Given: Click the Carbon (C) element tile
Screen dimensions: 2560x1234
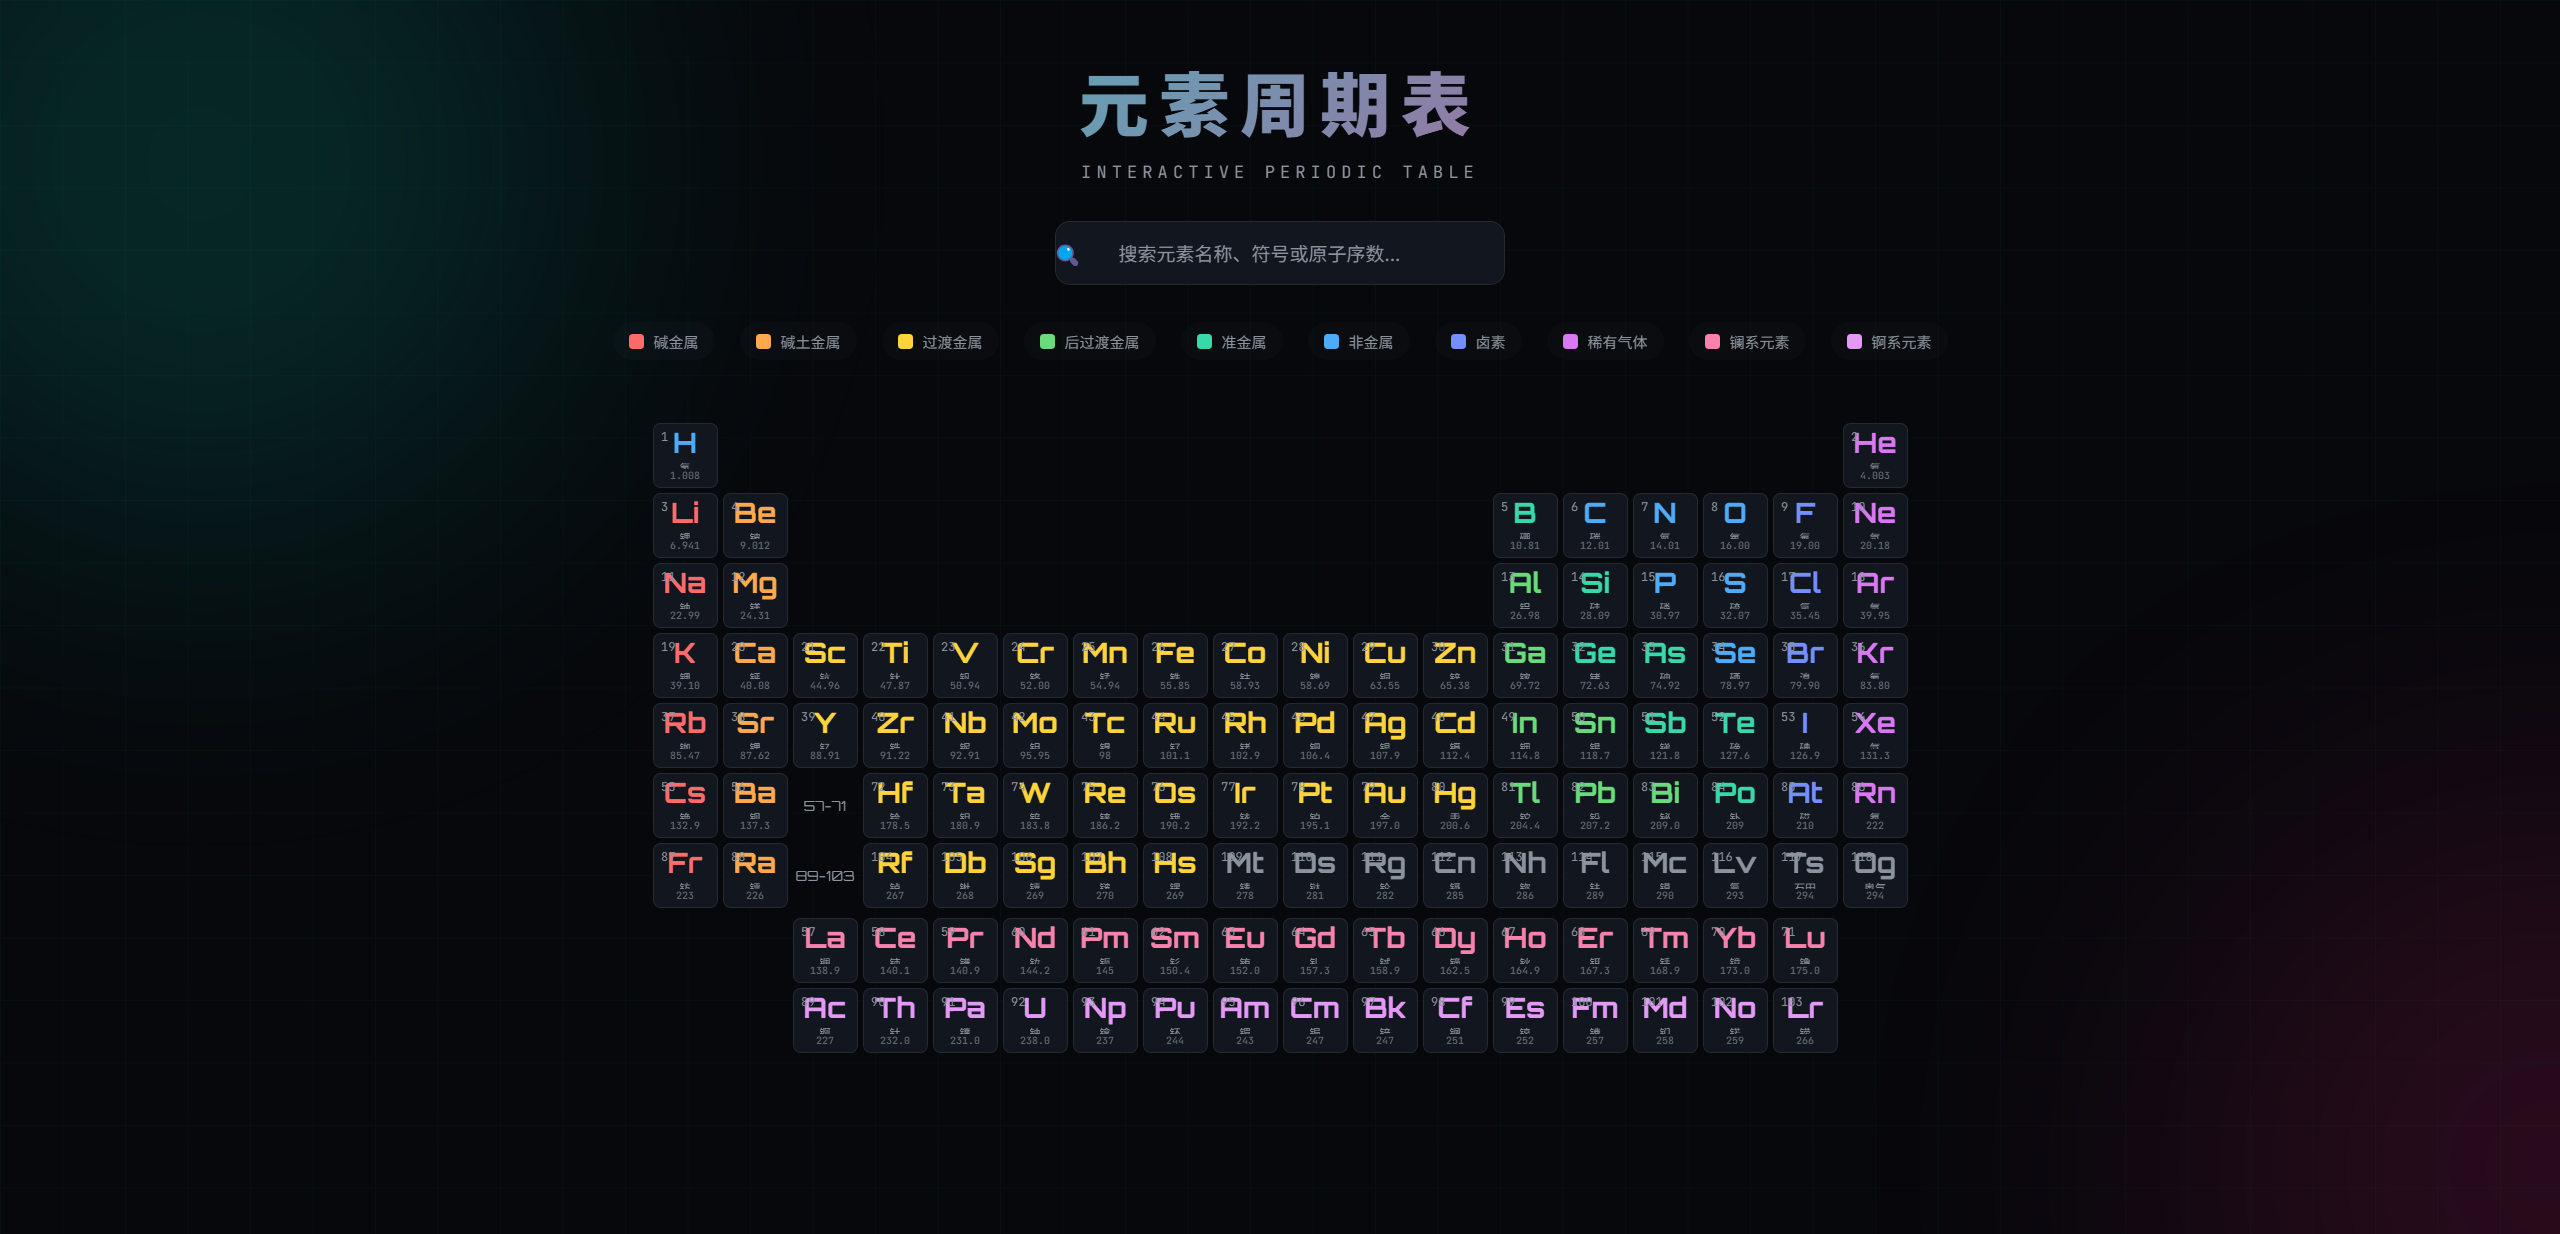Looking at the screenshot, I should click(x=1595, y=525).
